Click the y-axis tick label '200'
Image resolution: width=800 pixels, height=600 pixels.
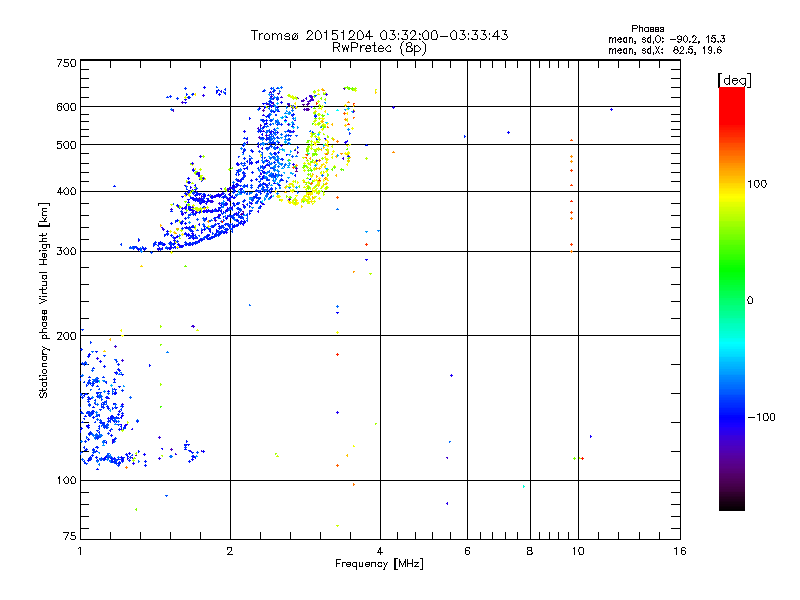pyautogui.click(x=66, y=336)
